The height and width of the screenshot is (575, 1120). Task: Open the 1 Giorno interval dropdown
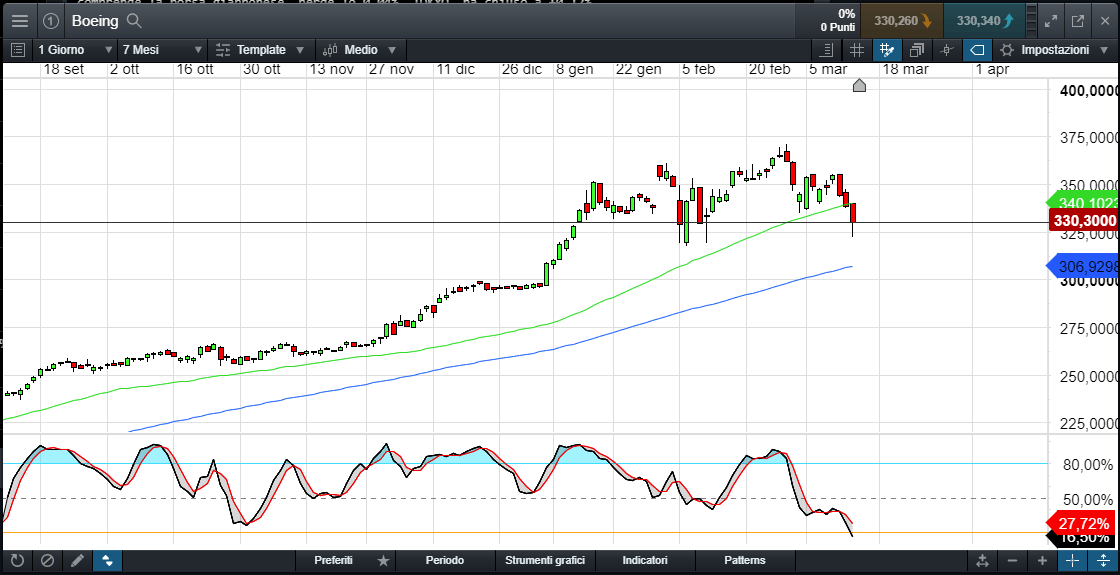tap(75, 50)
